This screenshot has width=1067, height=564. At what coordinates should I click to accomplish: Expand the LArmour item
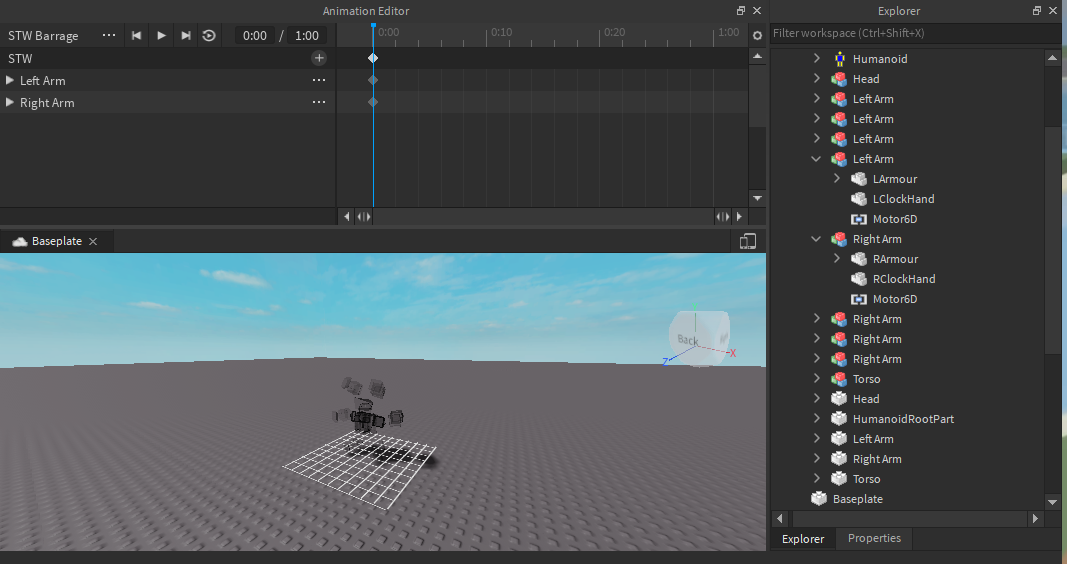click(x=837, y=178)
